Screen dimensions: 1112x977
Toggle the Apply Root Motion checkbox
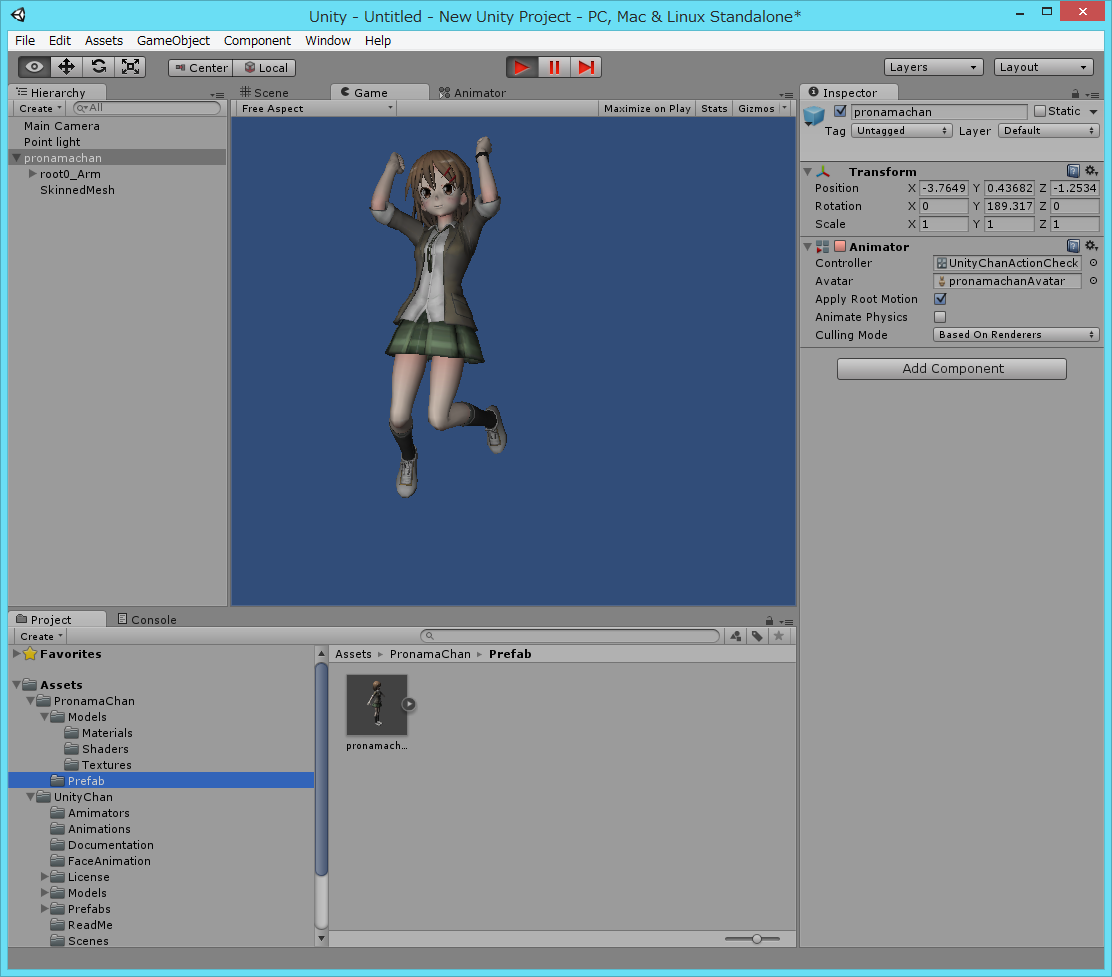pyautogui.click(x=940, y=299)
